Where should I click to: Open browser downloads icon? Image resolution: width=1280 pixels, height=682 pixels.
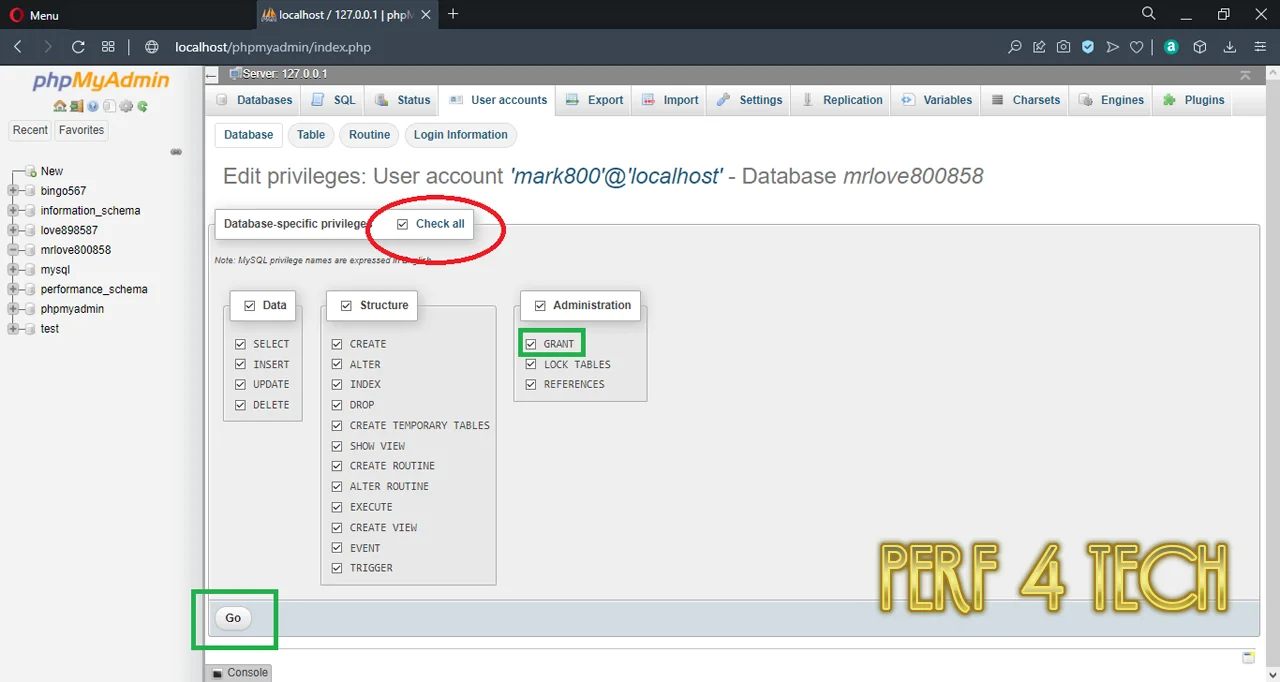tap(1230, 47)
